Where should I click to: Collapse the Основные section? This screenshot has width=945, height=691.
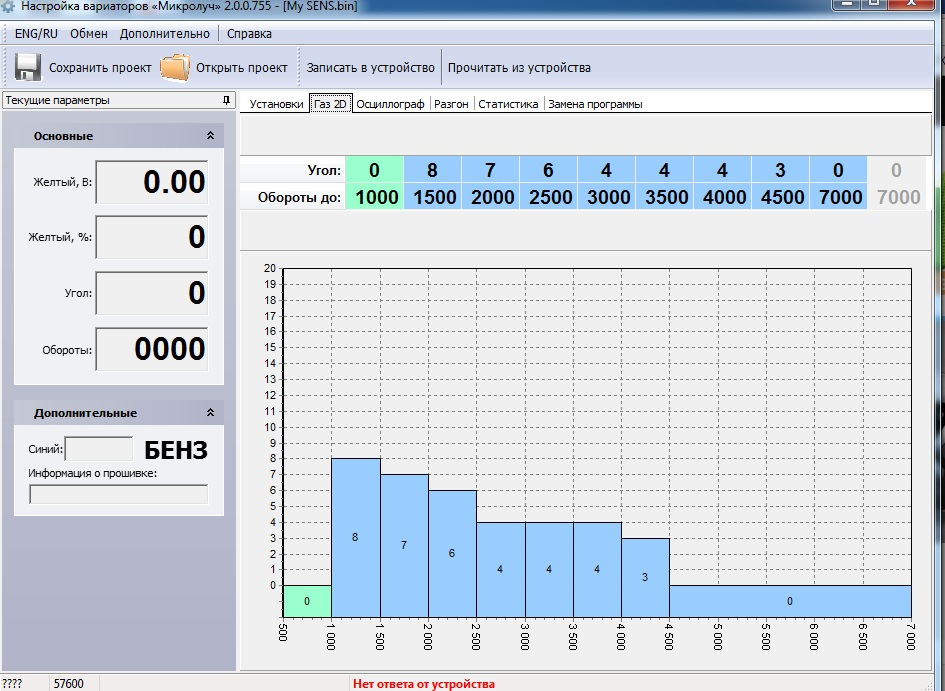pyautogui.click(x=210, y=136)
